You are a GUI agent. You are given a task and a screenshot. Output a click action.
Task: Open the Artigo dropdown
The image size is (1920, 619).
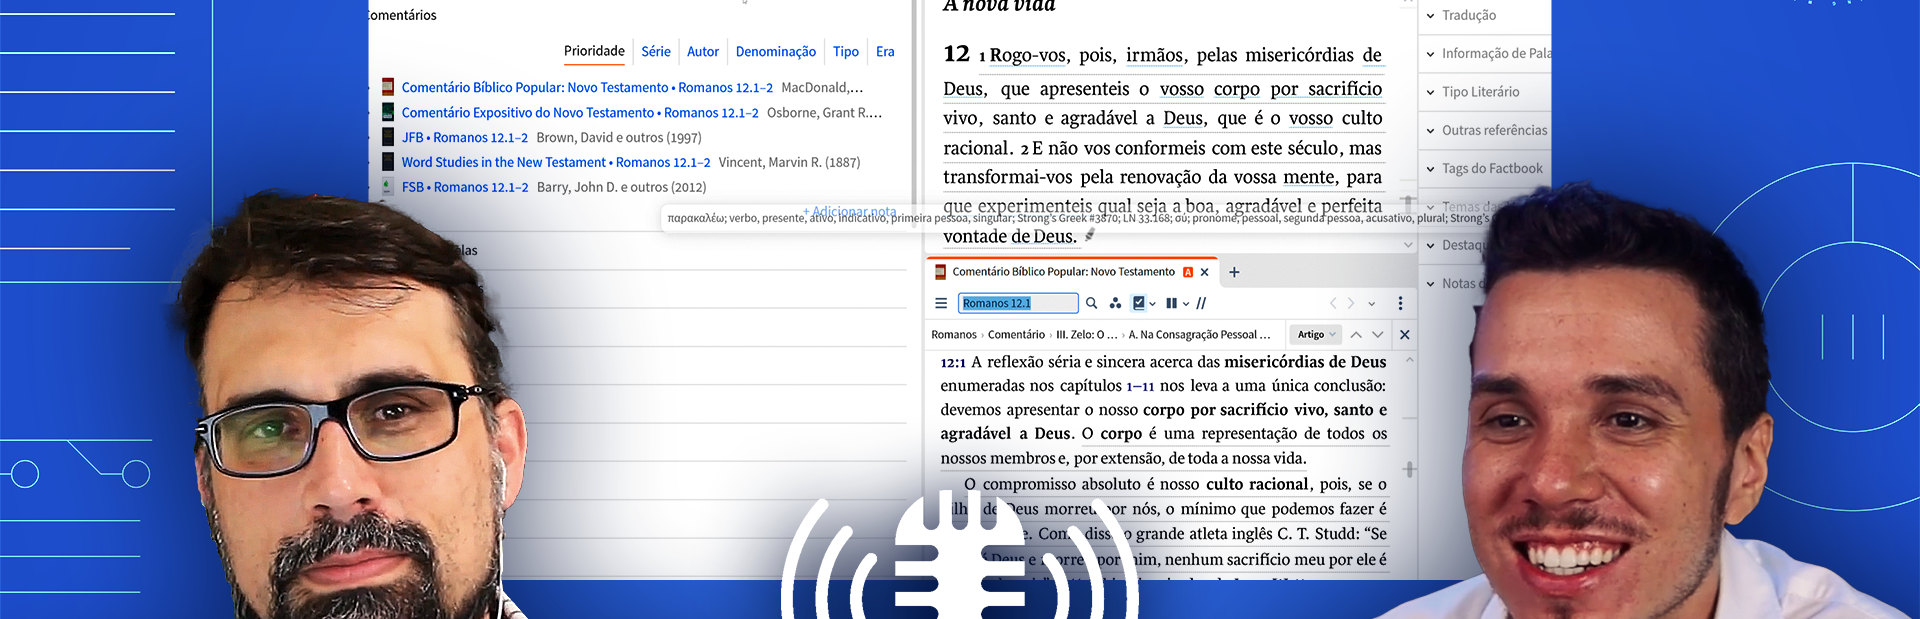1315,334
